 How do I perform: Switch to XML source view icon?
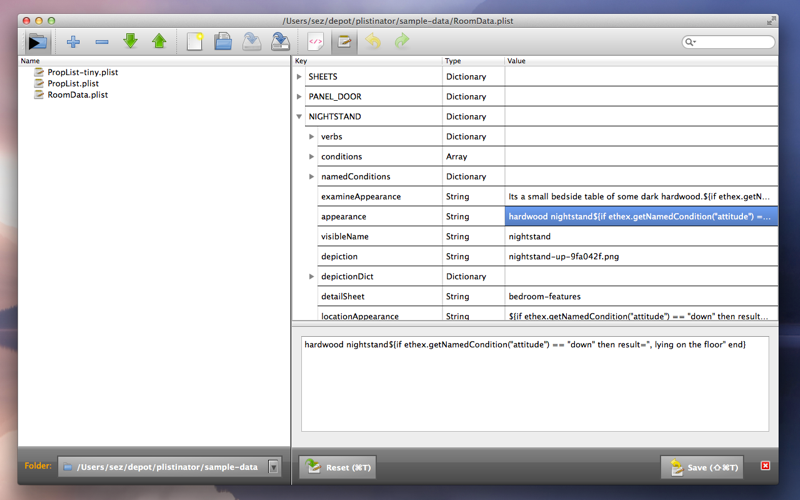[315, 41]
